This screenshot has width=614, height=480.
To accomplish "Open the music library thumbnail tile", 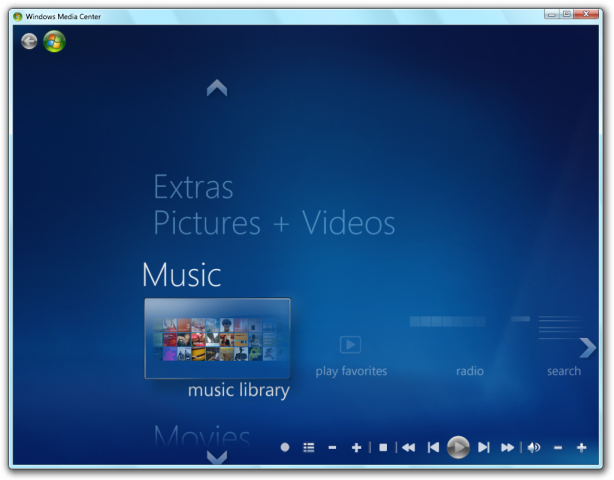I will click(217, 338).
